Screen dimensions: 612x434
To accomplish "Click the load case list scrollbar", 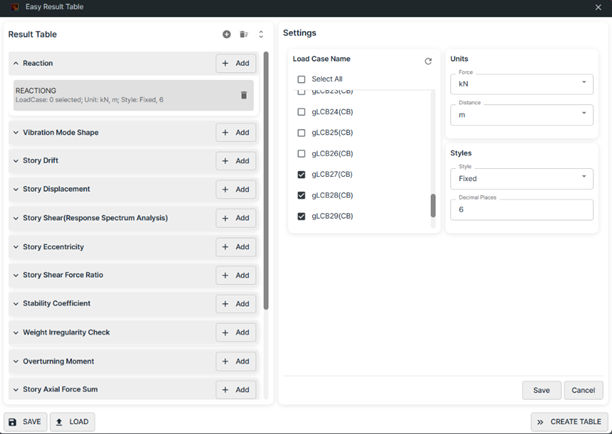I will 433,205.
